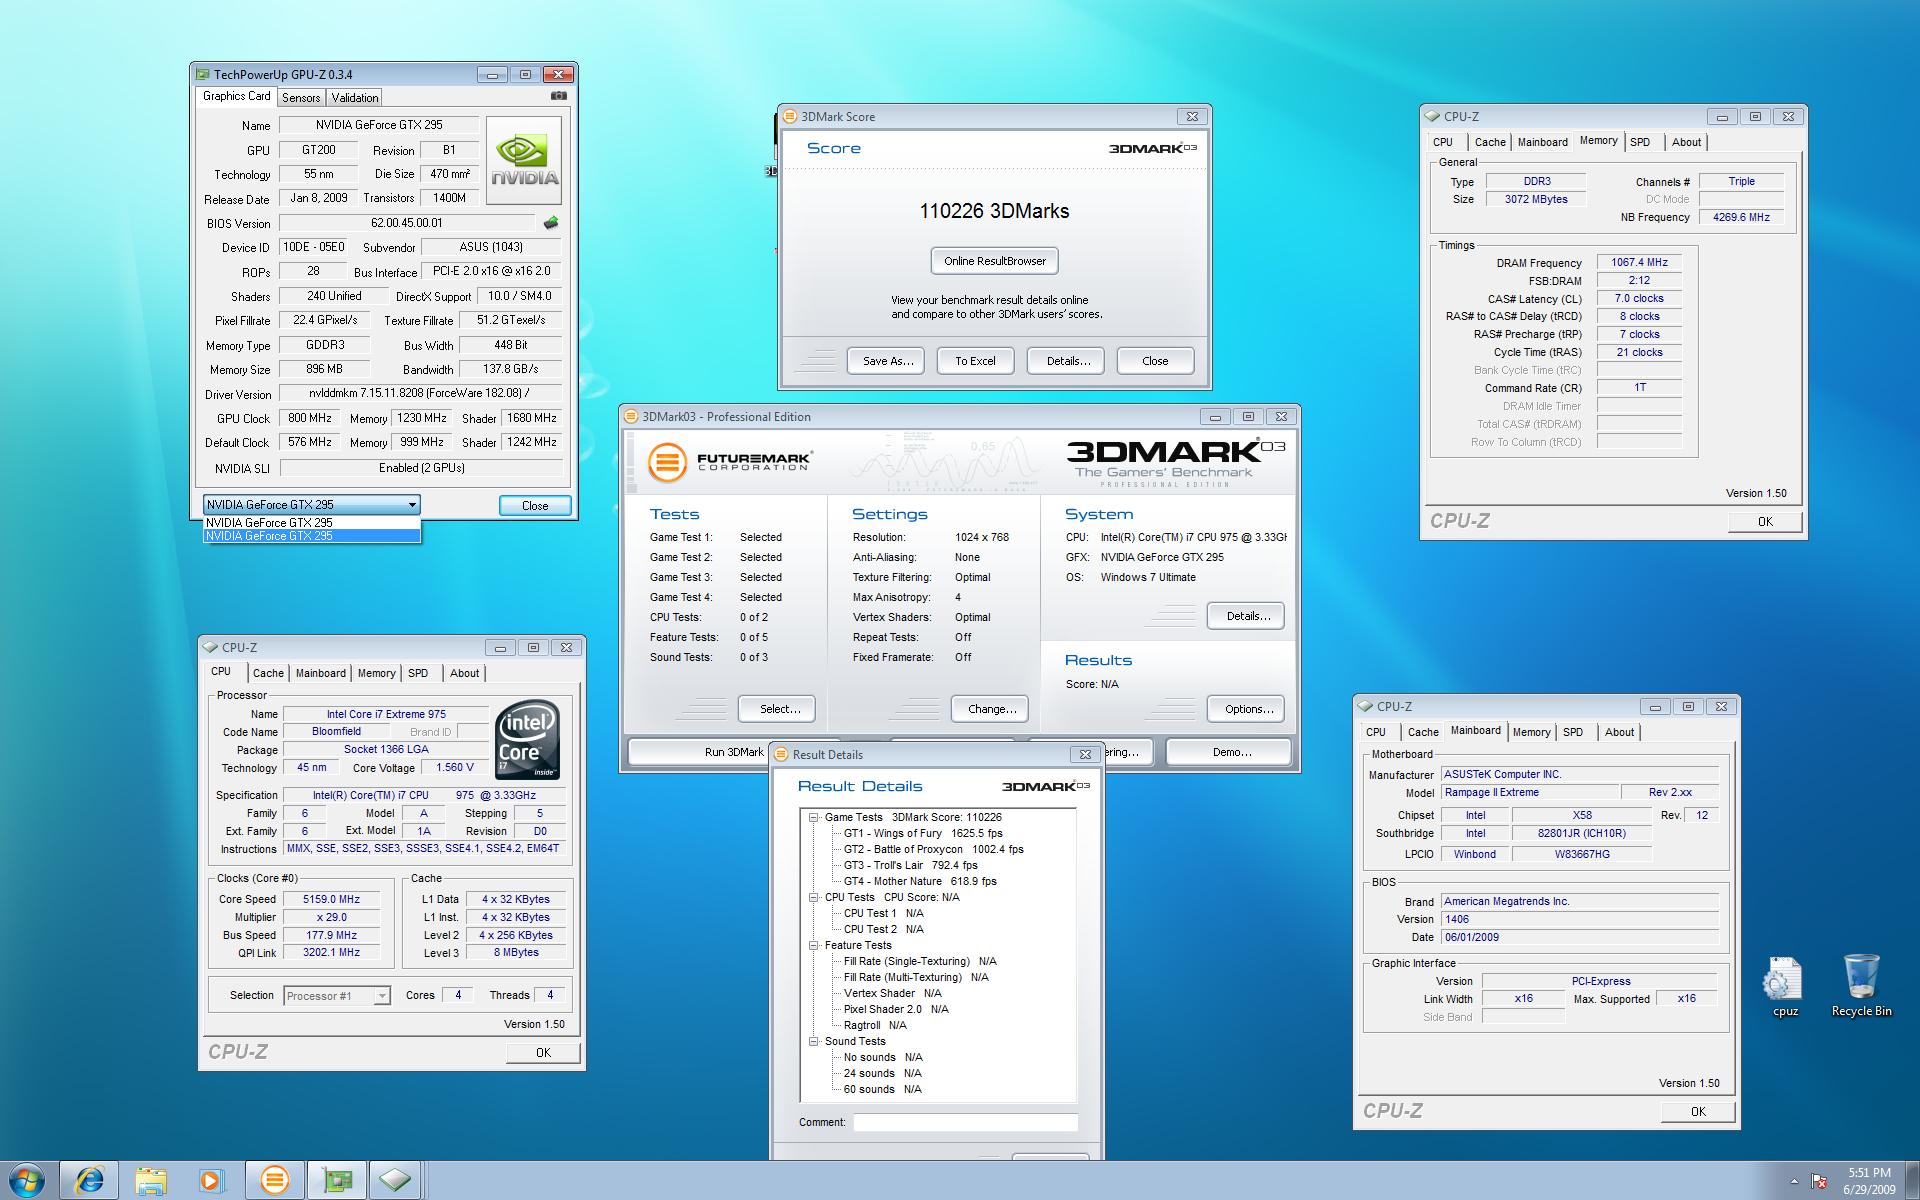Screen dimensions: 1920x1200
Task: Click Change... settings button in 3DMark03
Action: click(x=991, y=709)
